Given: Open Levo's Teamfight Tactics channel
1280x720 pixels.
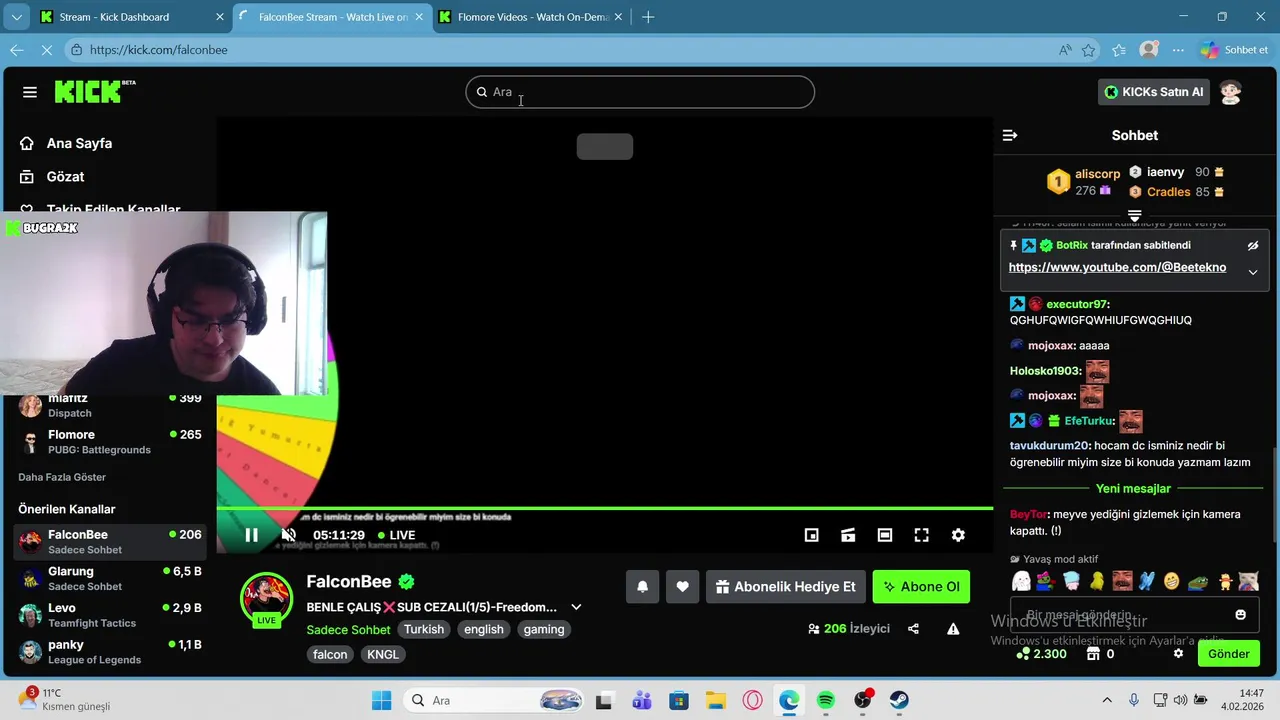Looking at the screenshot, I should 110,615.
